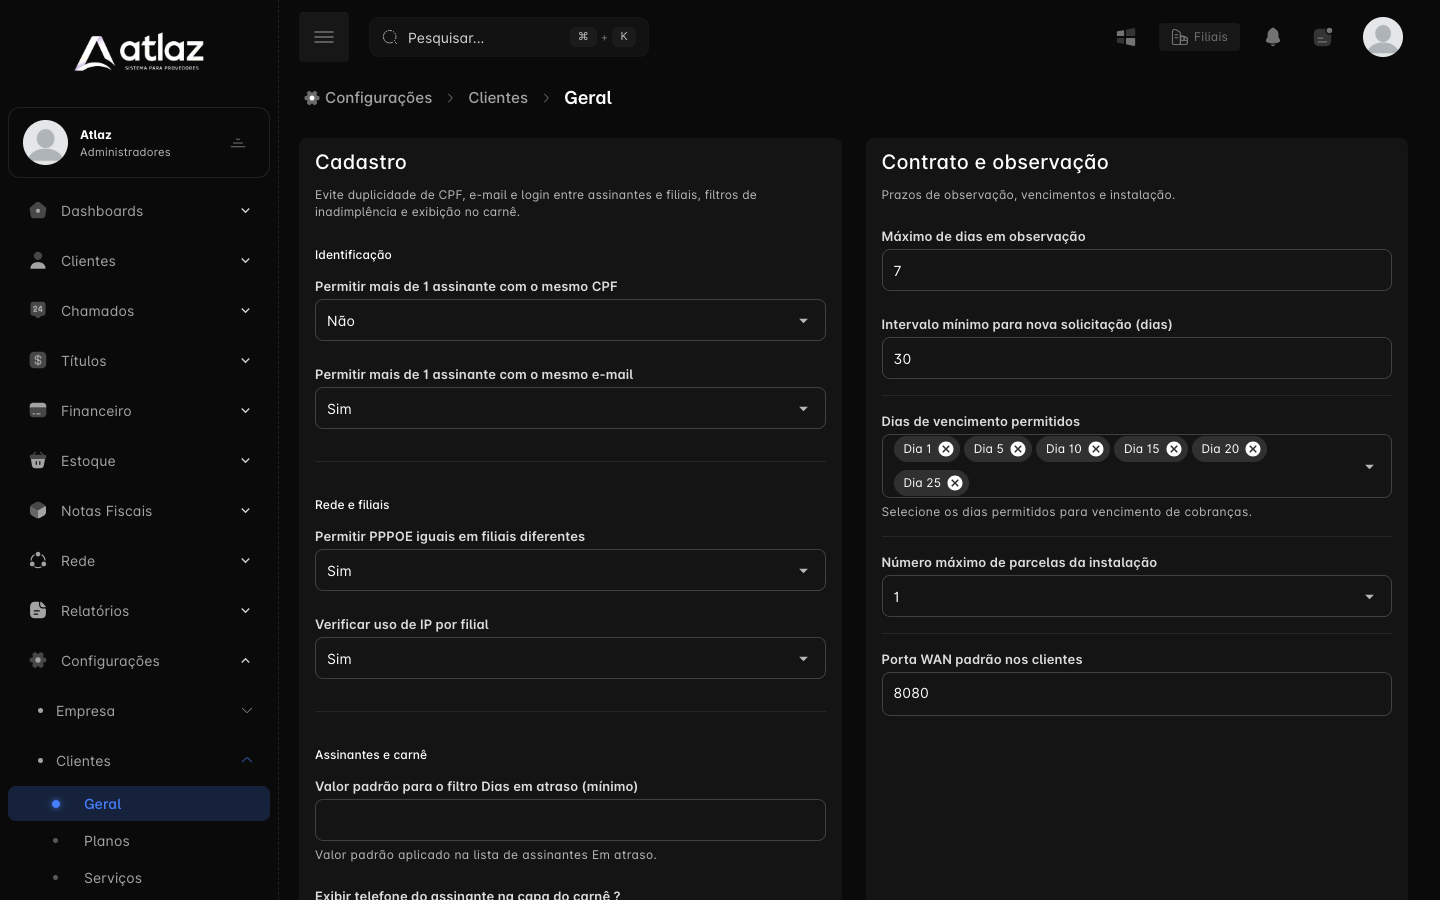Open the same CPF permission dropdown

(570, 320)
